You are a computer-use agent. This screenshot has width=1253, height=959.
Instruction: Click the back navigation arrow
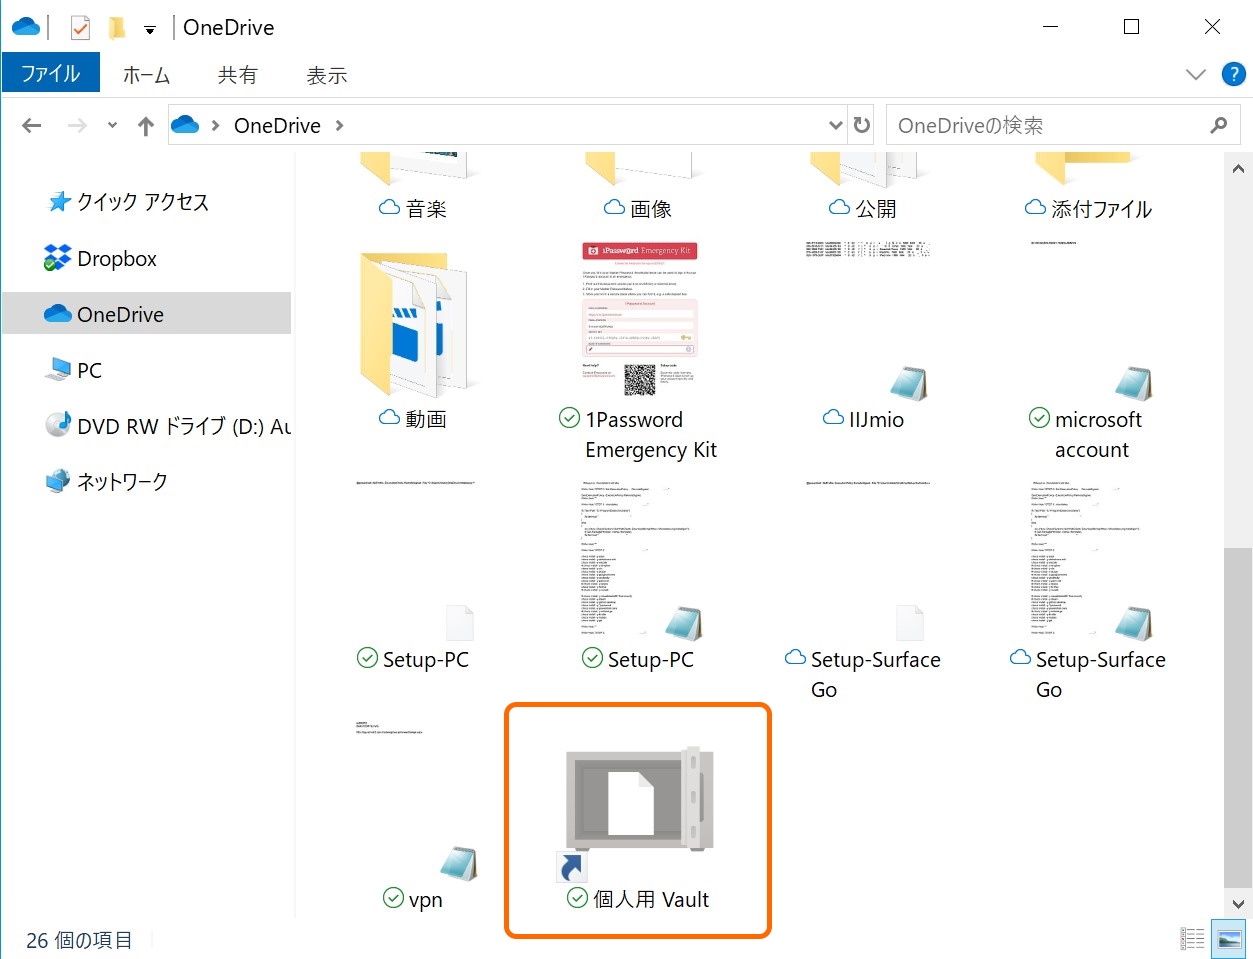[30, 124]
